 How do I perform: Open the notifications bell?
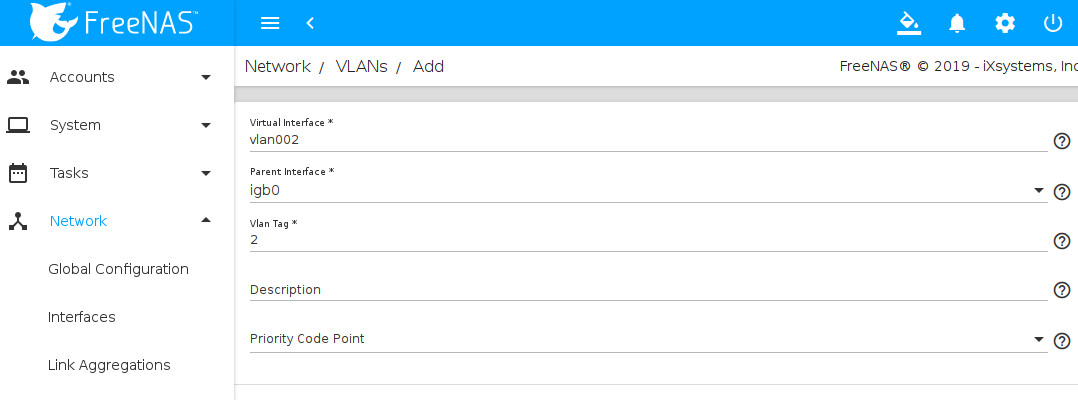[x=957, y=23]
